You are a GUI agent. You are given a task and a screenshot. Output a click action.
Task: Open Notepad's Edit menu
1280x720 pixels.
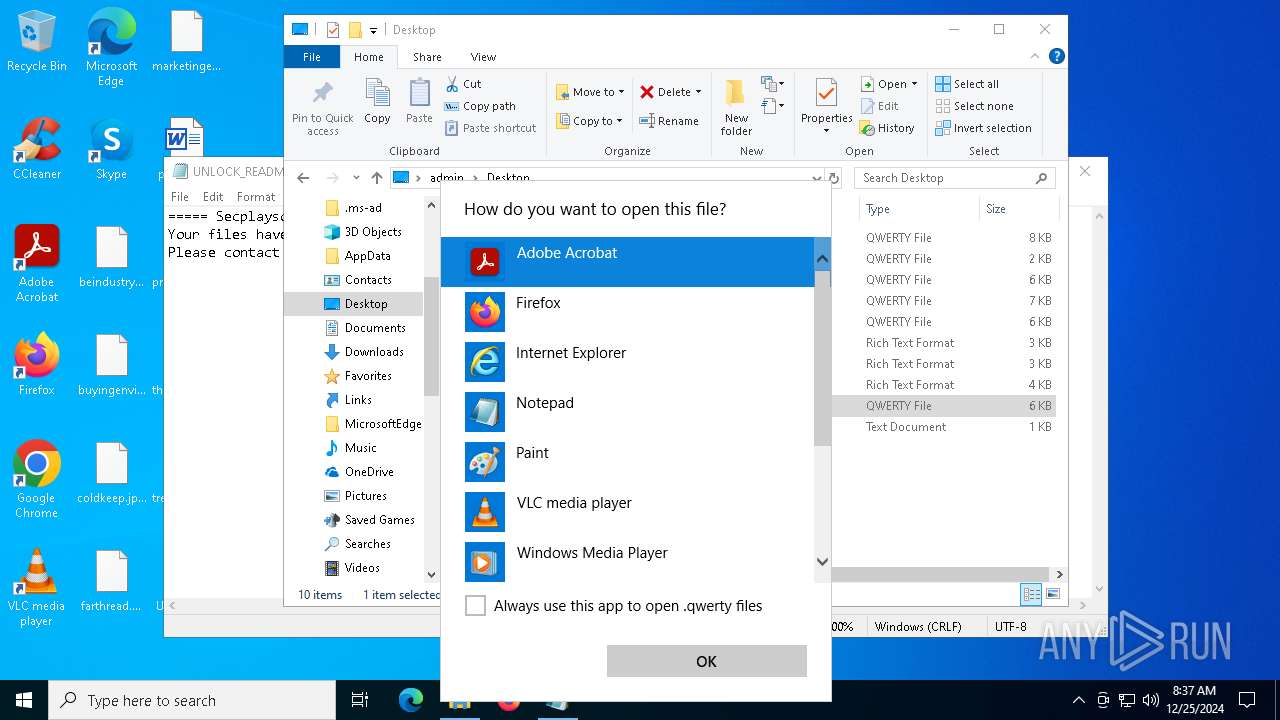point(213,197)
